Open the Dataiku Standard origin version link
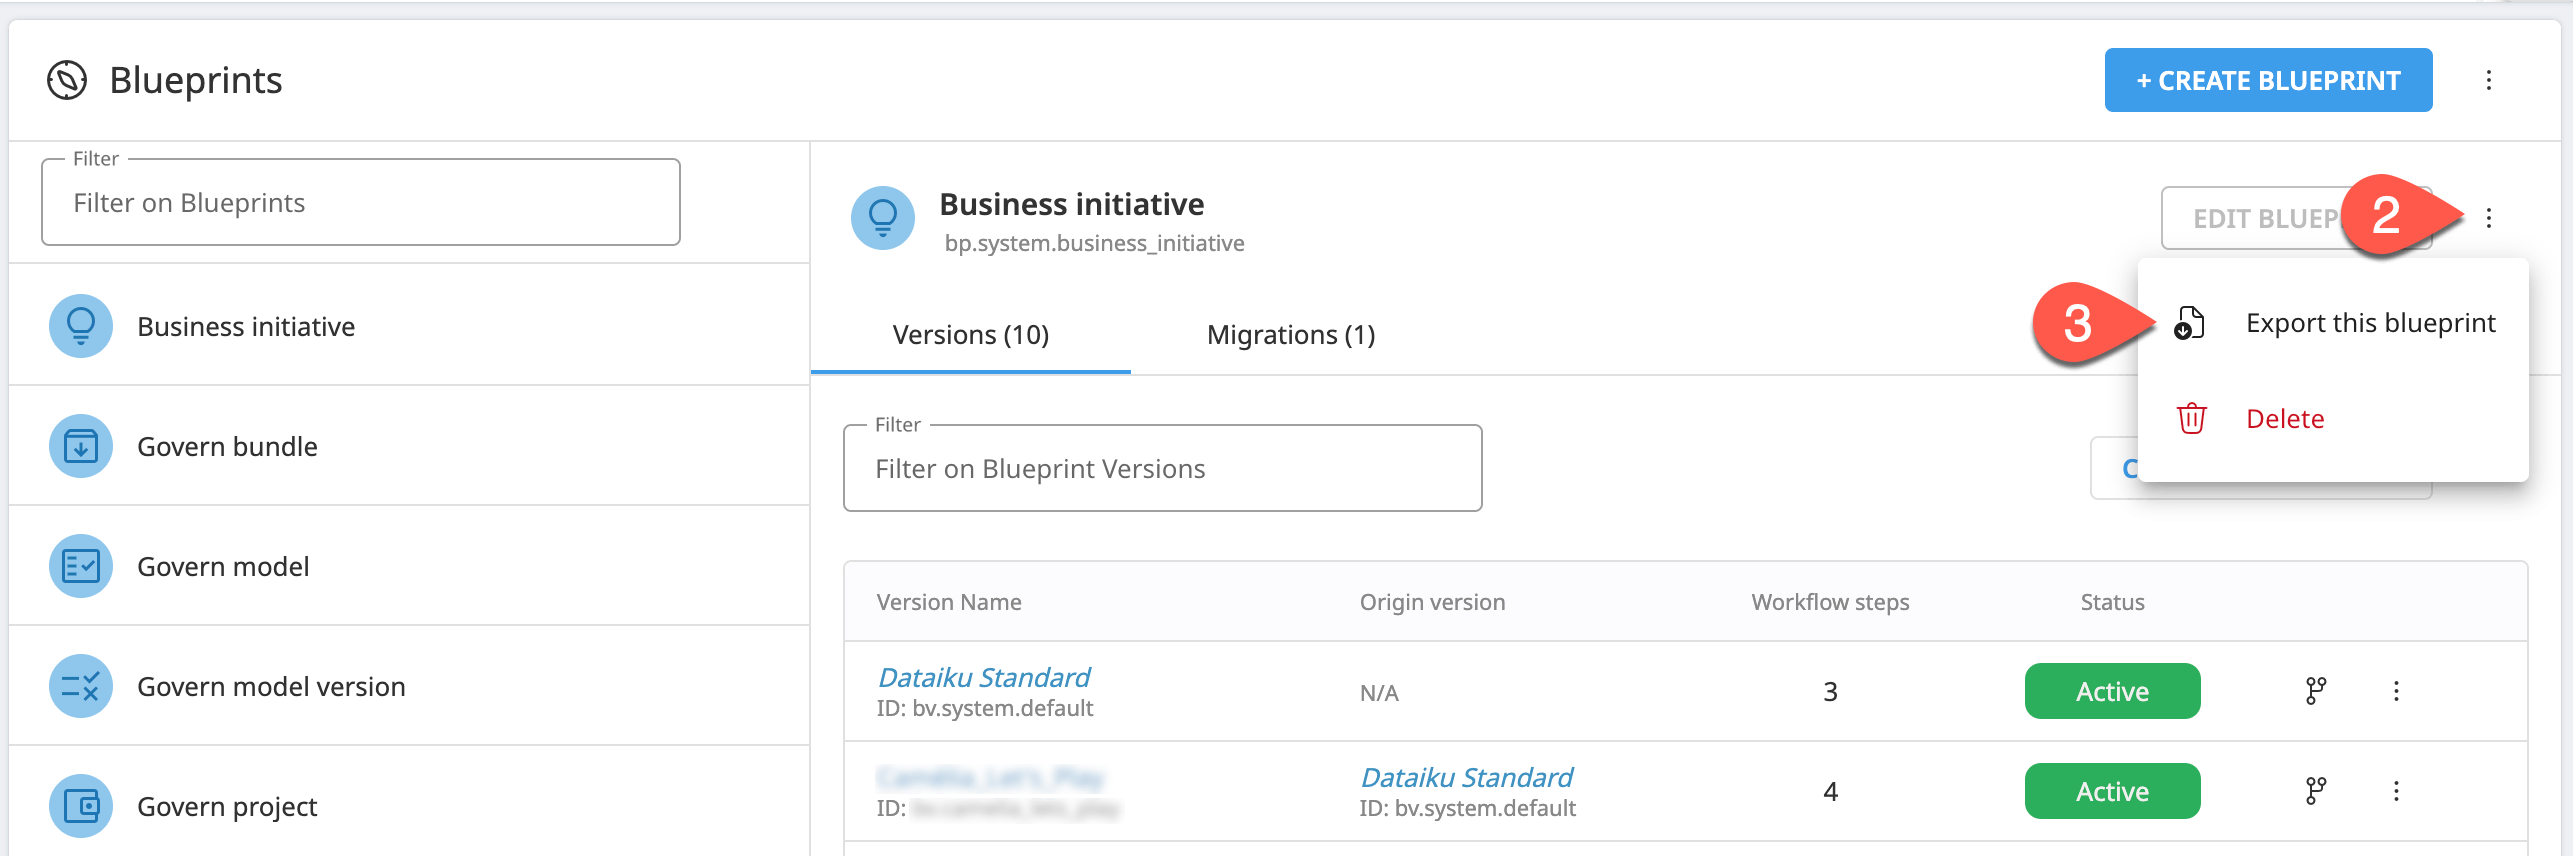2573x856 pixels. point(1467,777)
